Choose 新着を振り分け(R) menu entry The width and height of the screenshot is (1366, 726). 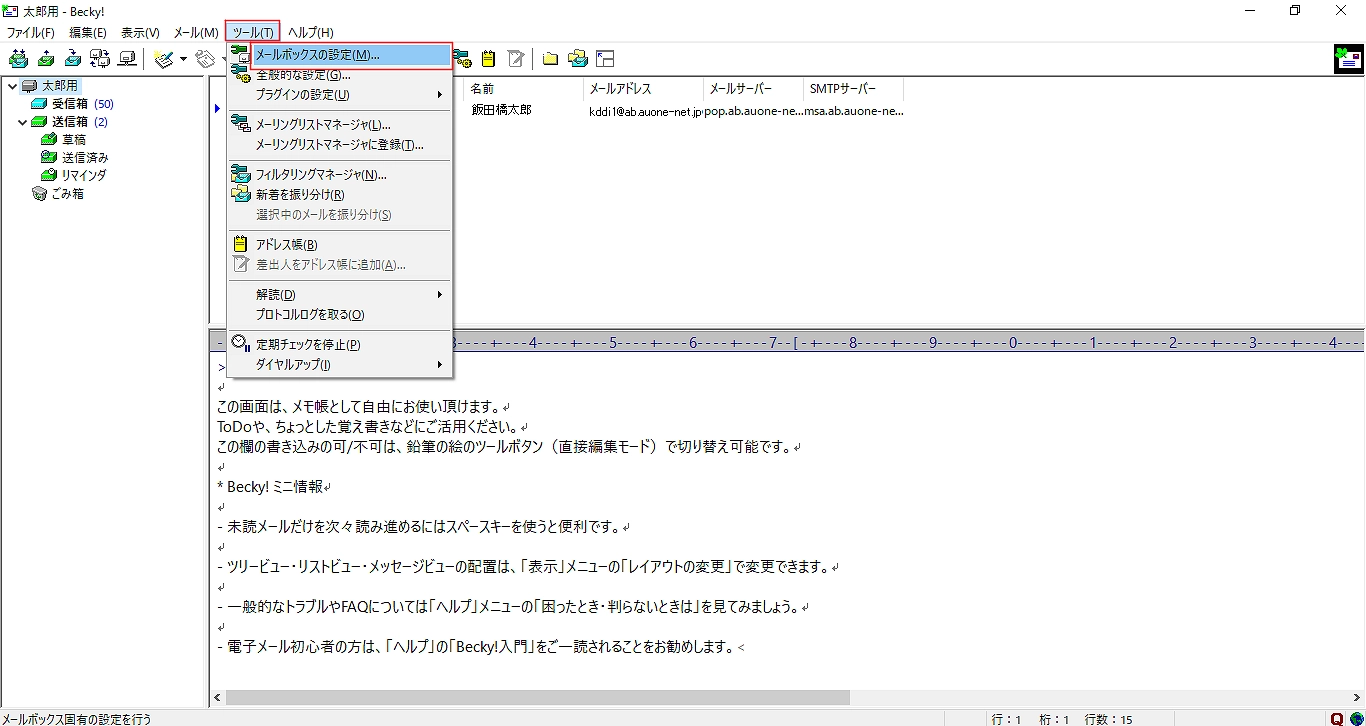pos(340,195)
